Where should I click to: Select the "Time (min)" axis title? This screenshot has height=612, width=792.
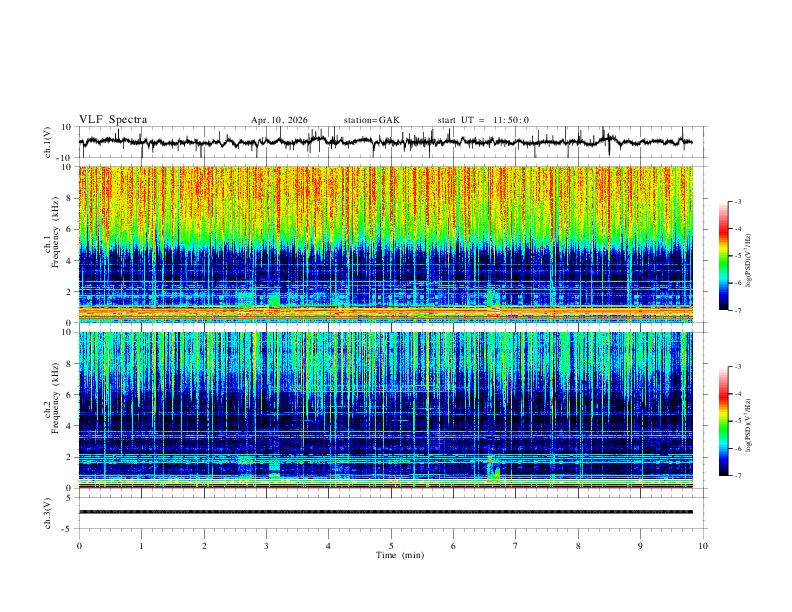[x=400, y=555]
